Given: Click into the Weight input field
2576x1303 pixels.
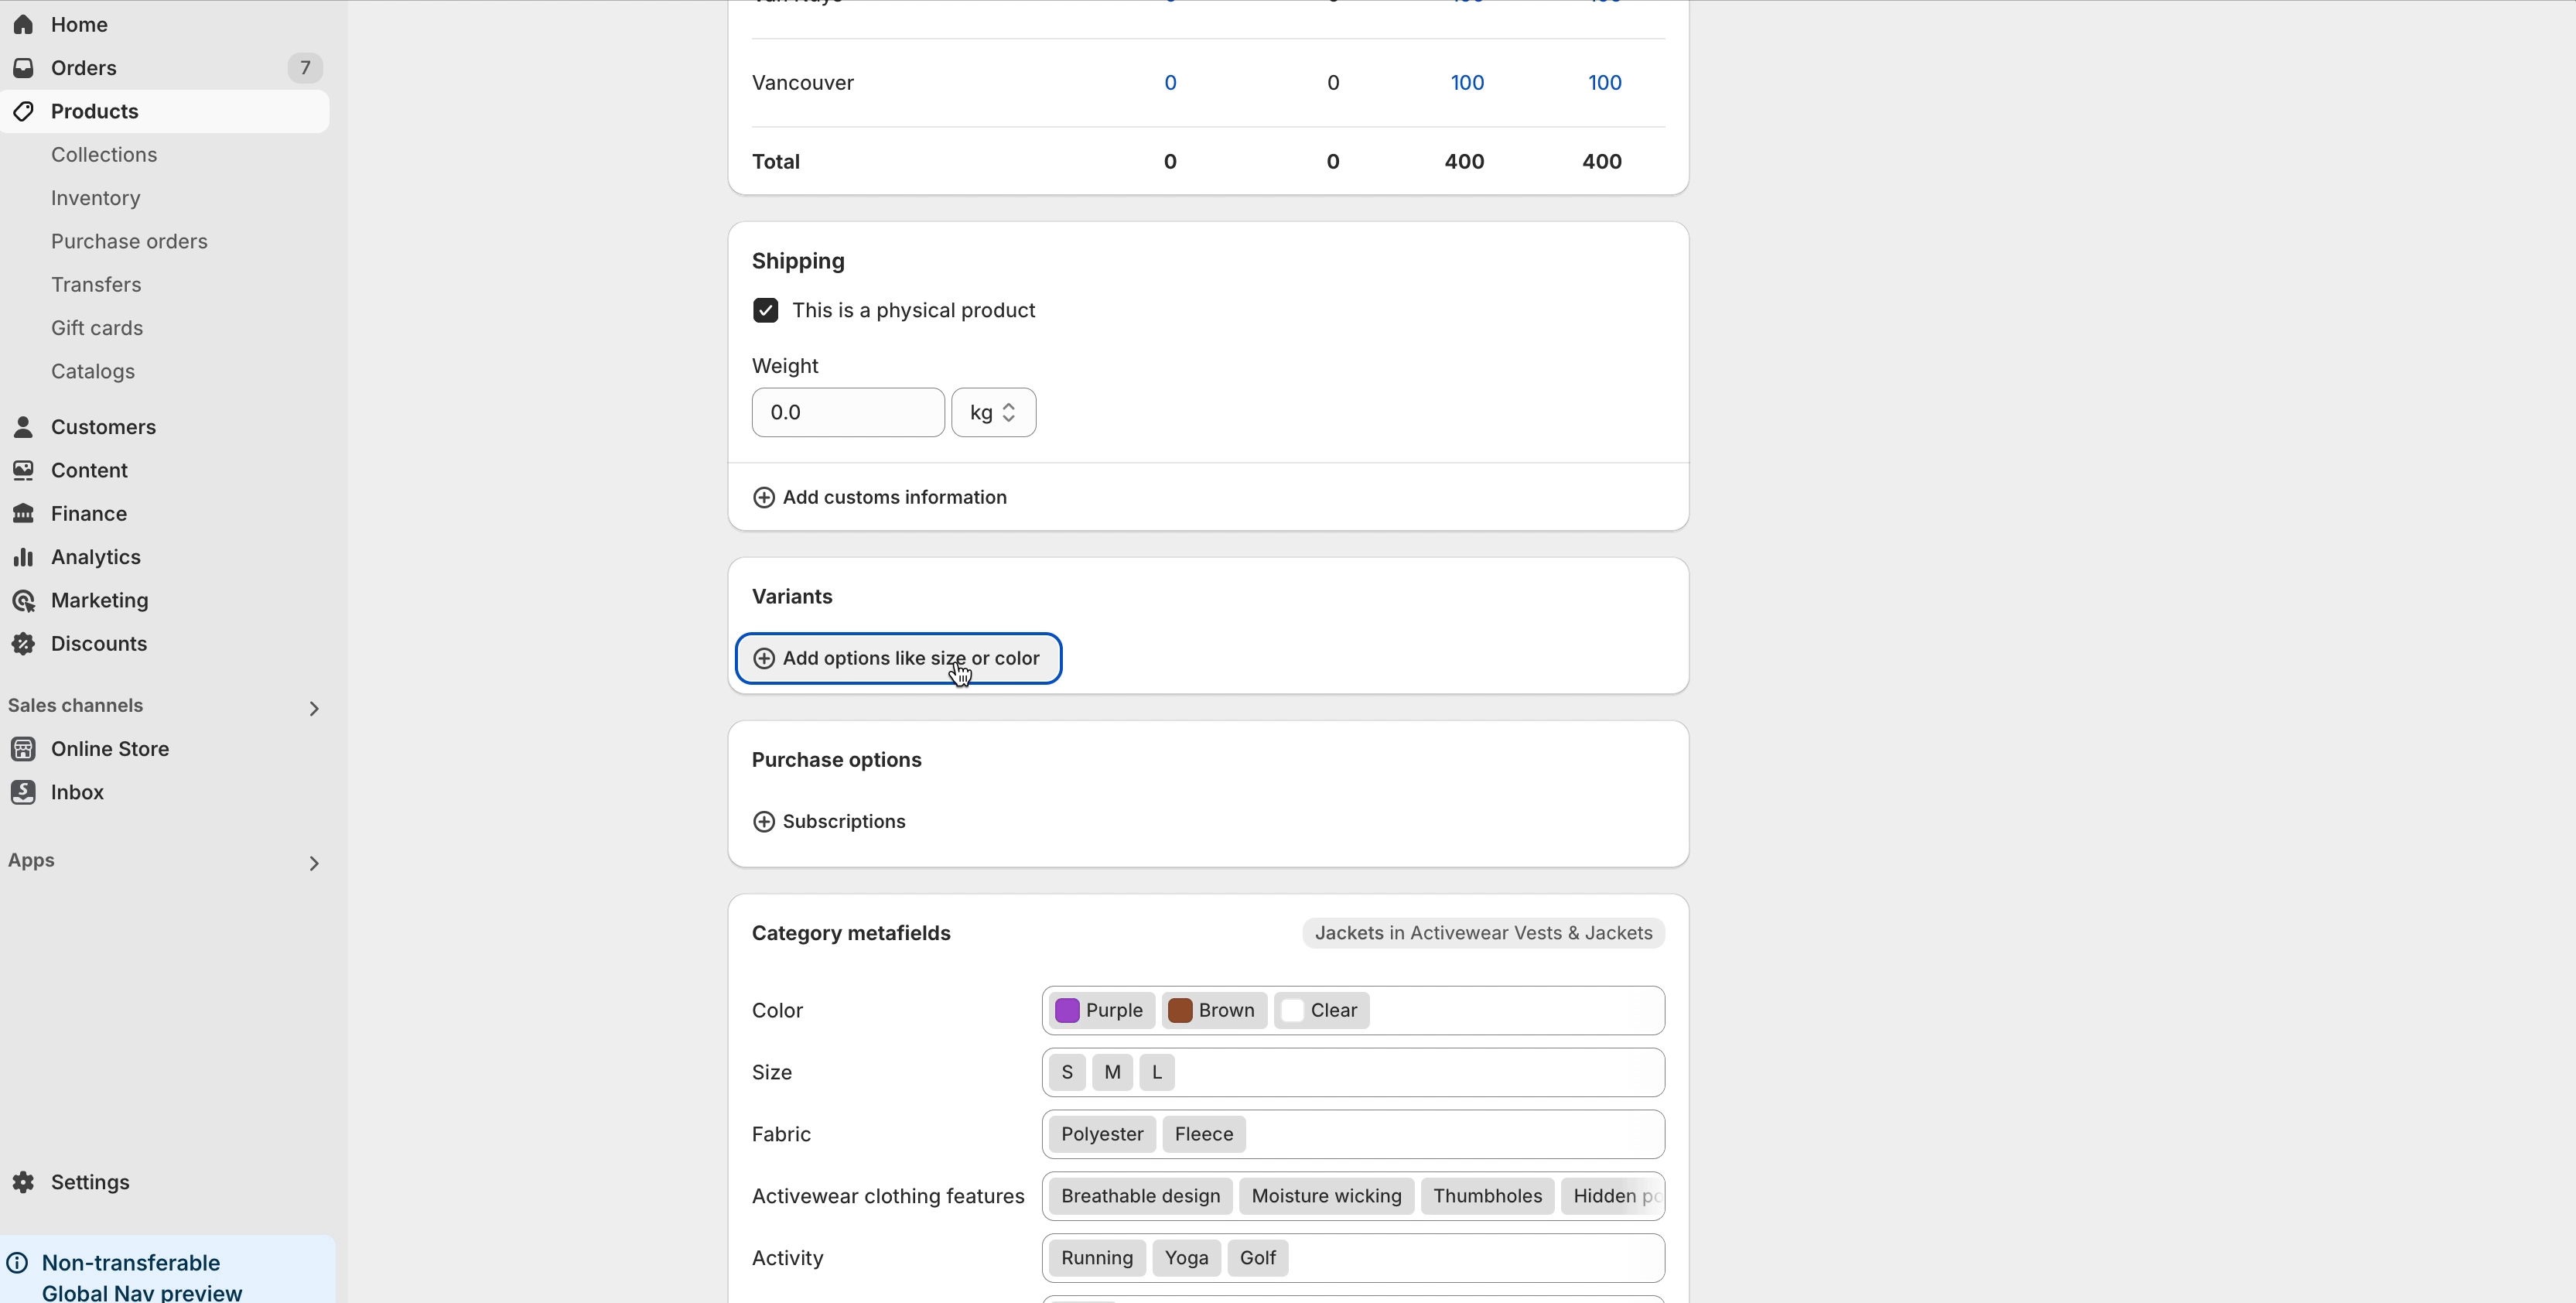Looking at the screenshot, I should click(x=847, y=413).
